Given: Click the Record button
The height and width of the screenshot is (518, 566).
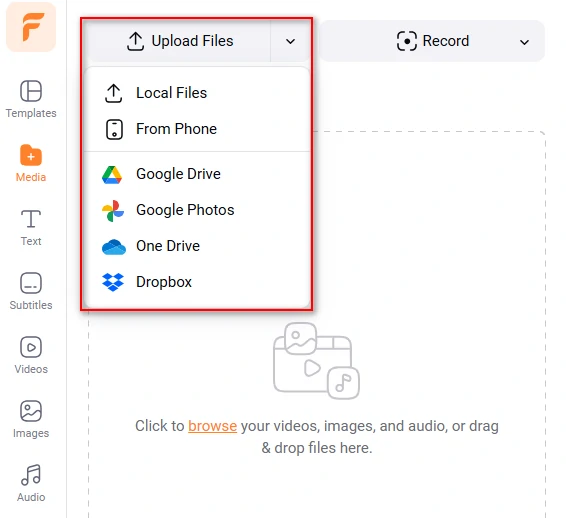Looking at the screenshot, I should (432, 41).
